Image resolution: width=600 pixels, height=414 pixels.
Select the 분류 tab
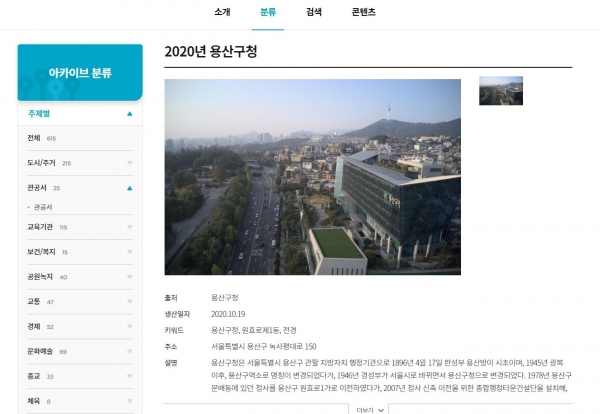268,12
